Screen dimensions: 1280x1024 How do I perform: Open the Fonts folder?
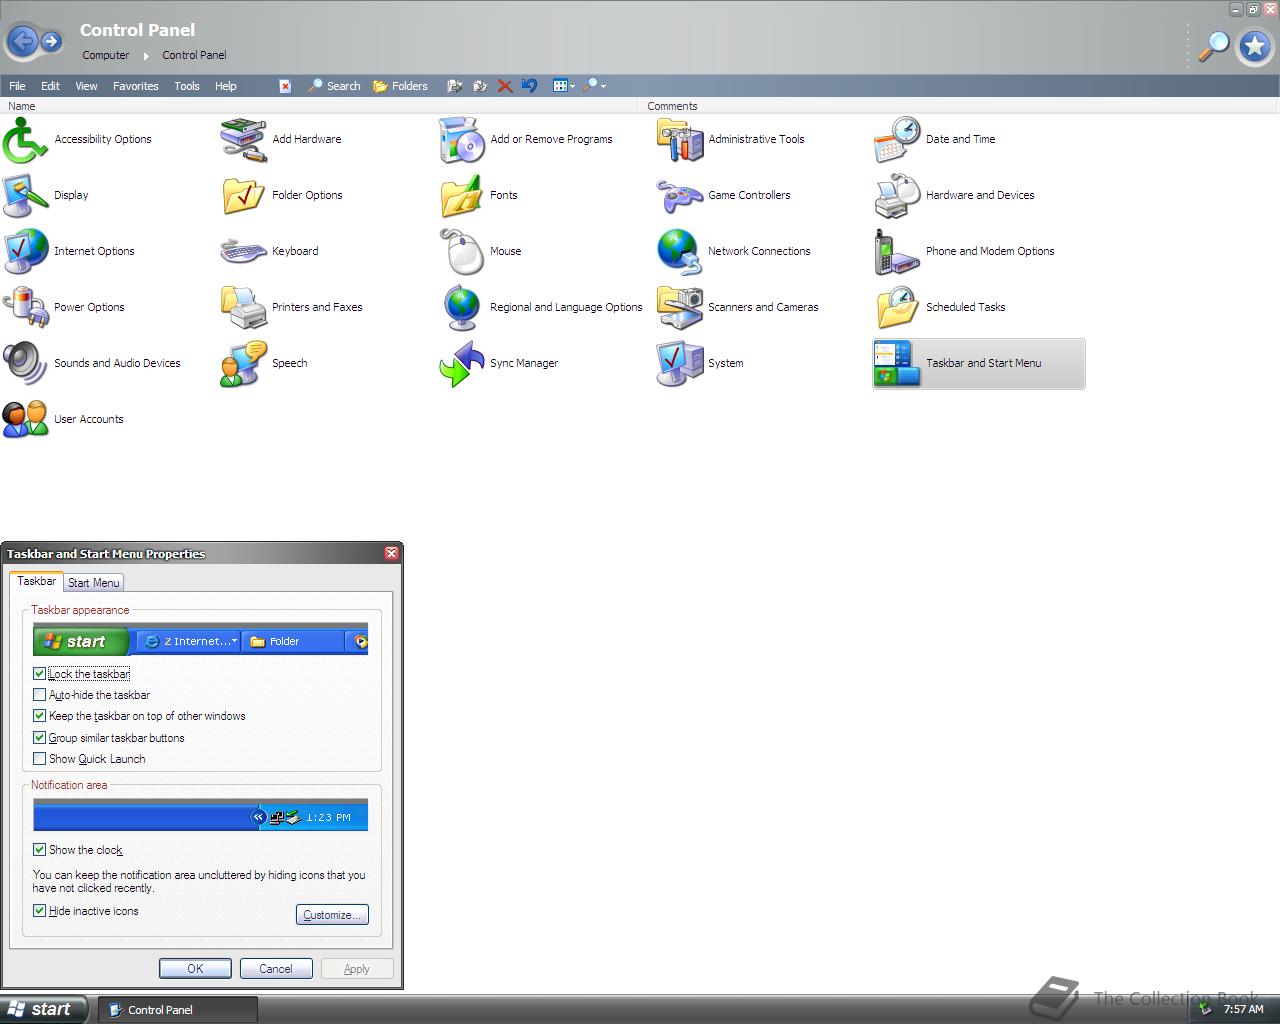pyautogui.click(x=479, y=195)
